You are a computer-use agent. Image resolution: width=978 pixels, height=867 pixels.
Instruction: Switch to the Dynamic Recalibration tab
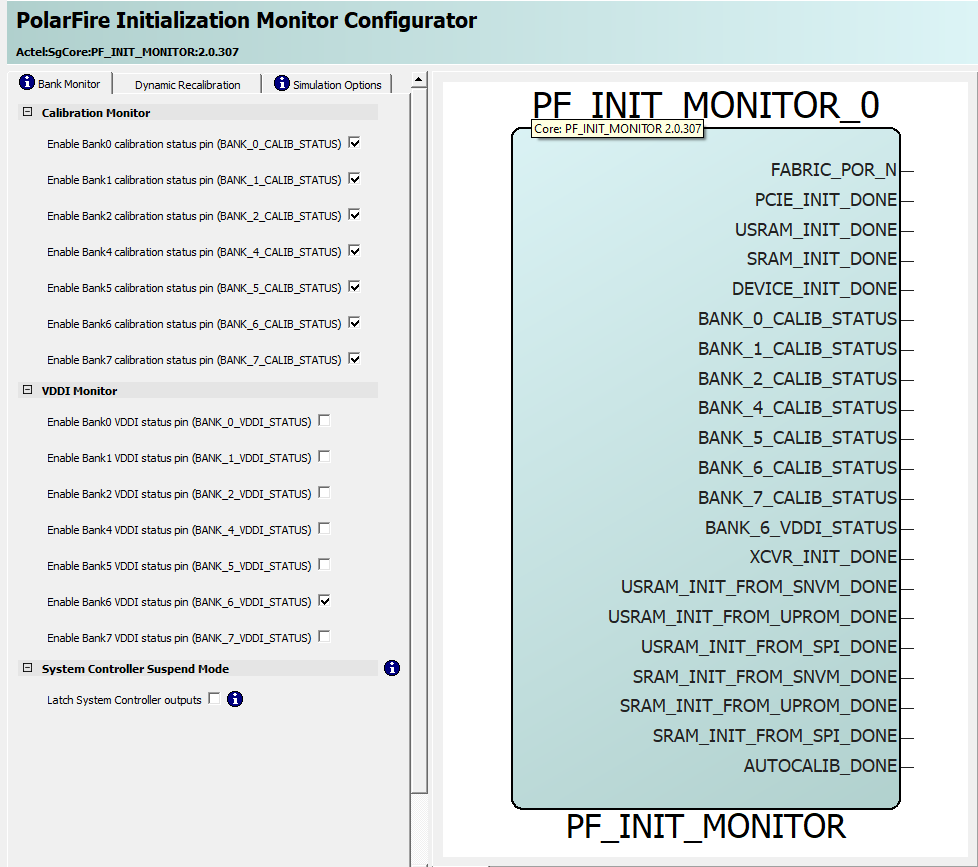coord(187,85)
